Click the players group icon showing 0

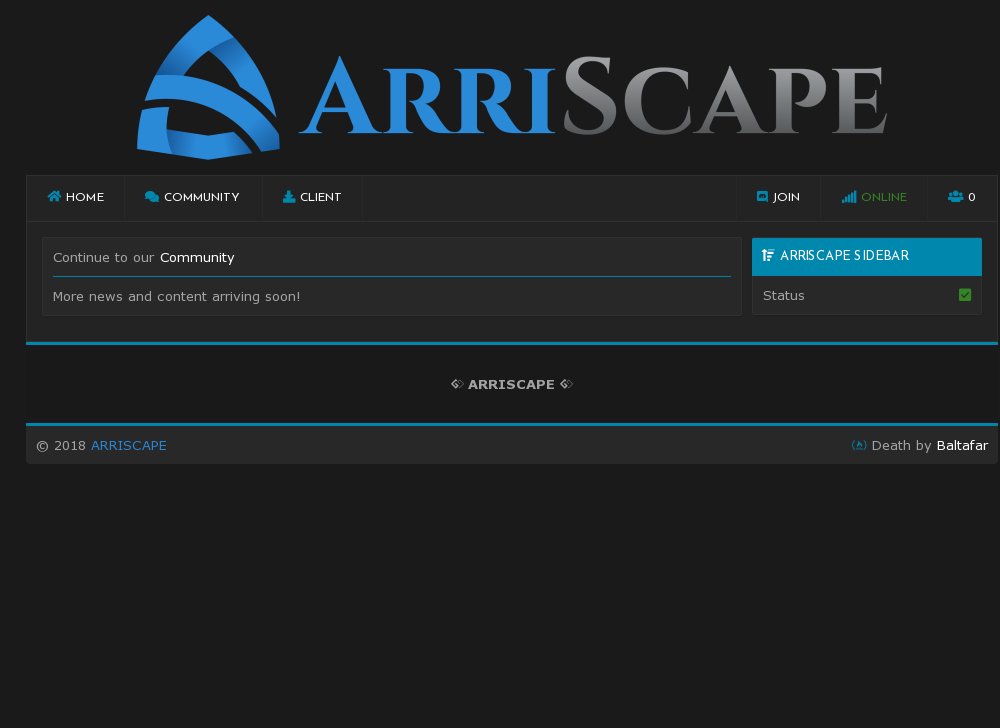coord(955,197)
